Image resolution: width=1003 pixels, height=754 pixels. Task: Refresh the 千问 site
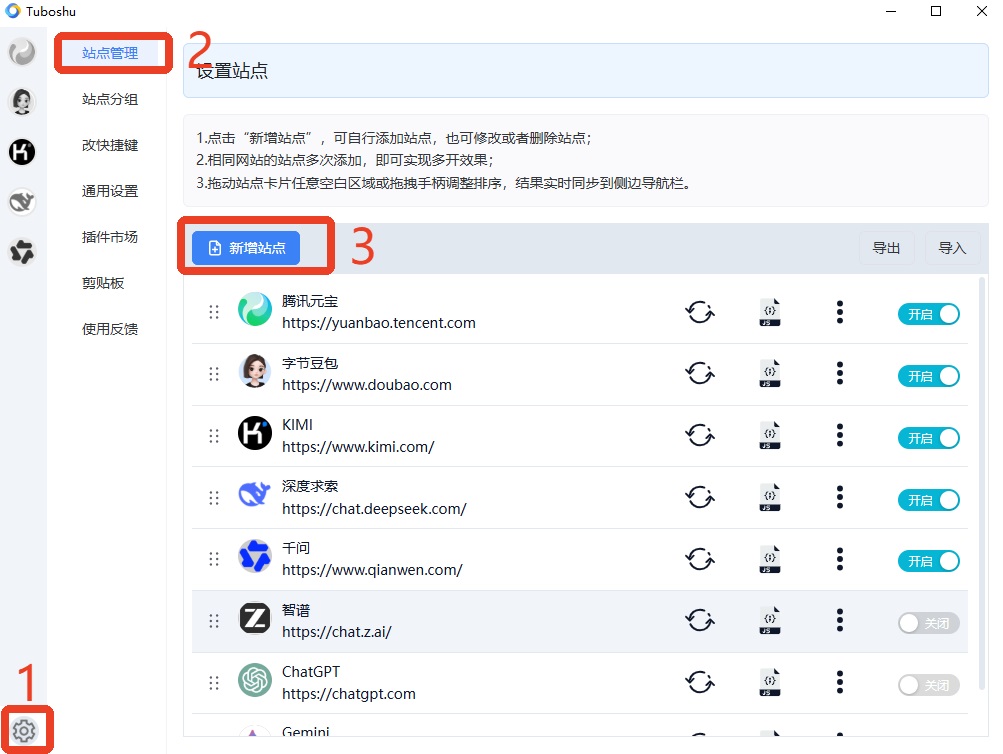(x=700, y=559)
